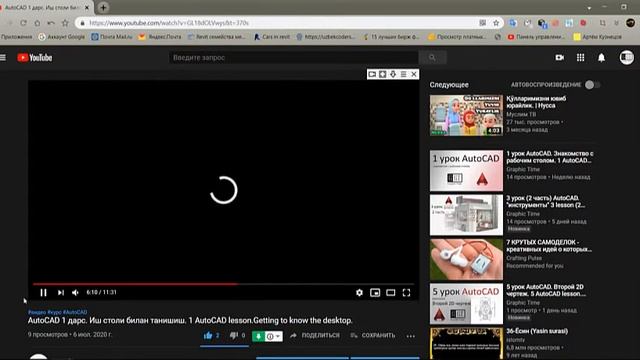Close the AutoCAD 1 дарс tab
The image size is (640, 360).
[87, 7]
